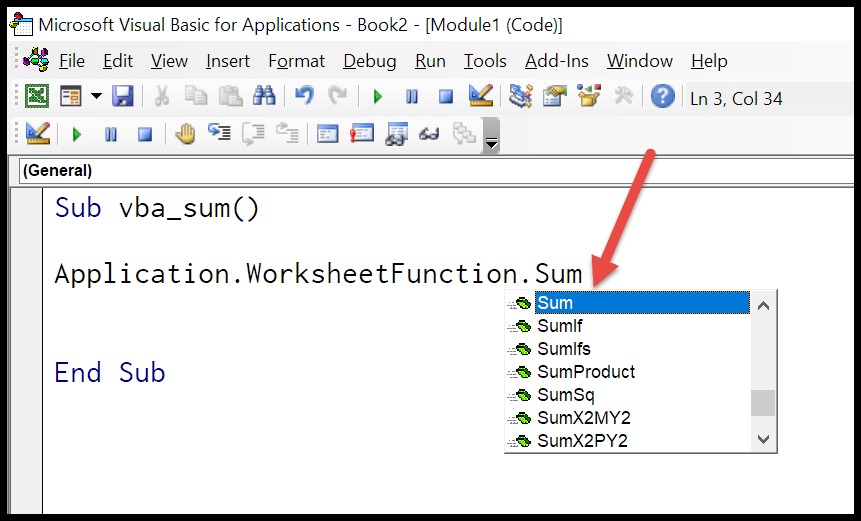Viewport: 861px width, 521px height.
Task: Click the autocomplete list scroll-down arrow
Action: (763, 439)
